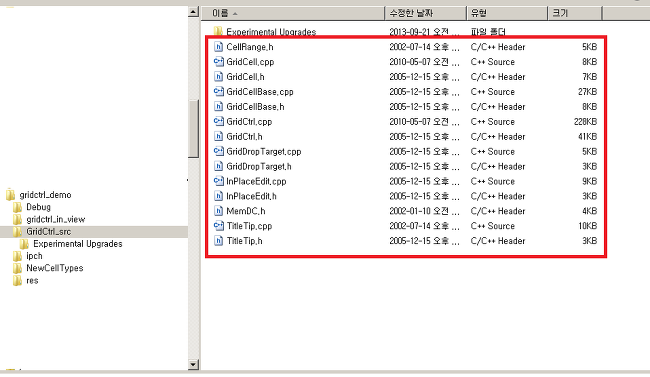
Task: Sort files by 수정한 날짜 column header
Action: pyautogui.click(x=426, y=13)
